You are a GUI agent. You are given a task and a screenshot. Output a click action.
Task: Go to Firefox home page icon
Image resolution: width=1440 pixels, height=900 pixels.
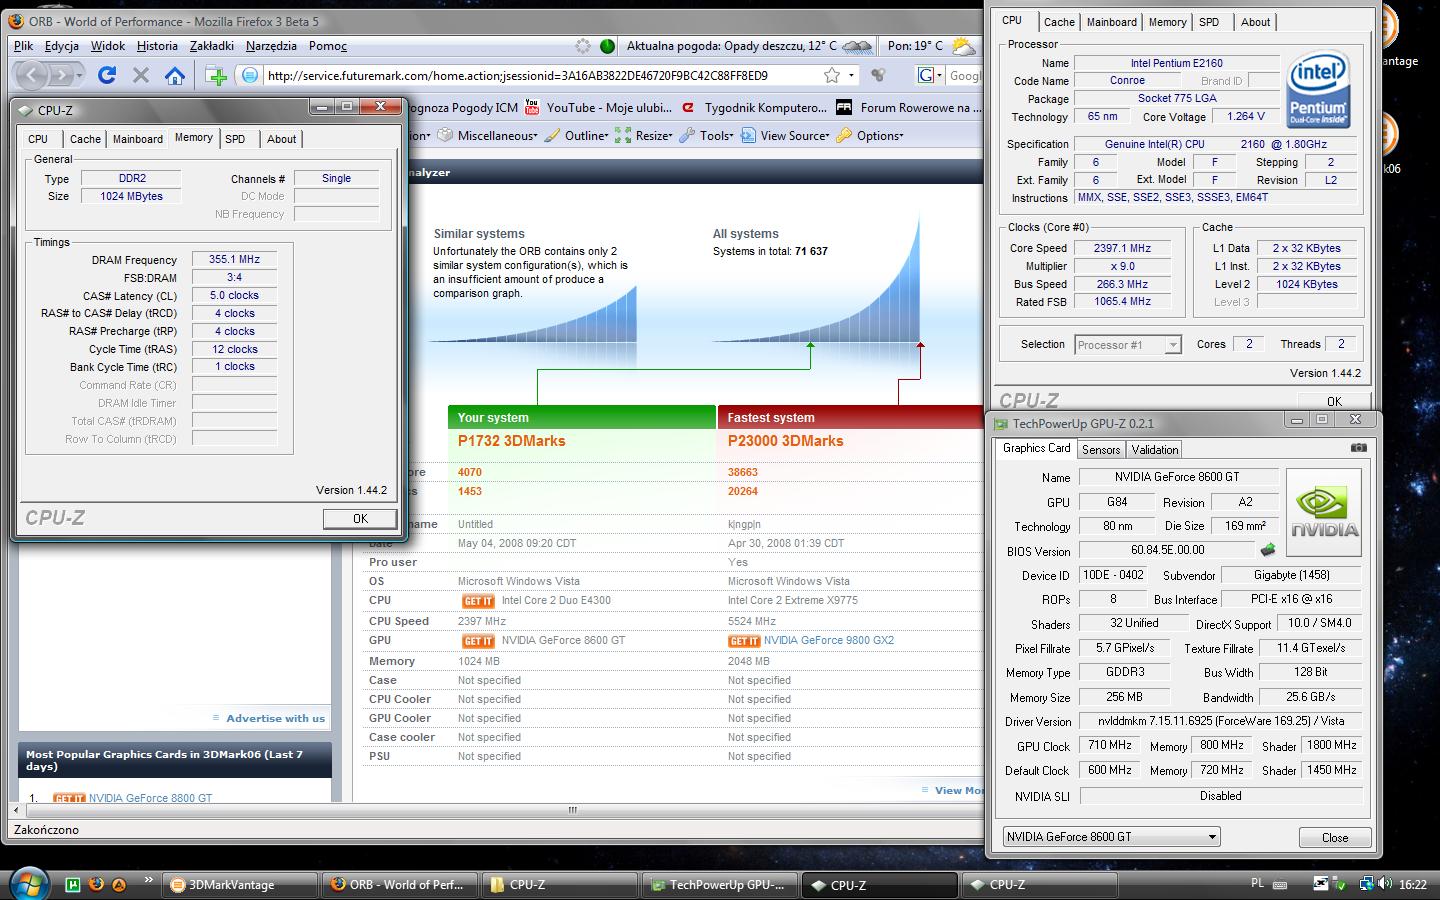click(175, 75)
